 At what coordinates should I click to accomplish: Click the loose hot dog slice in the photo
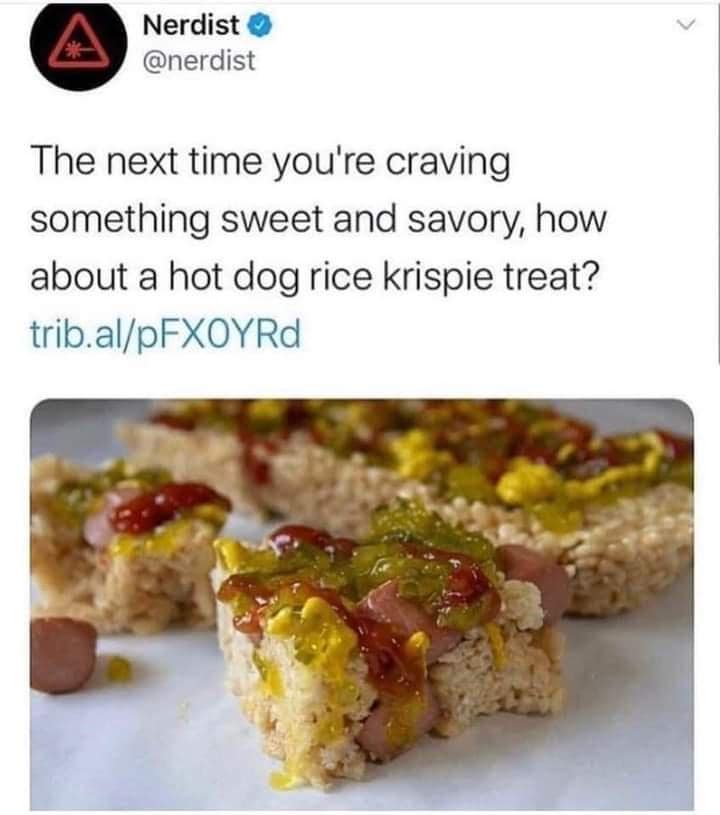62,655
